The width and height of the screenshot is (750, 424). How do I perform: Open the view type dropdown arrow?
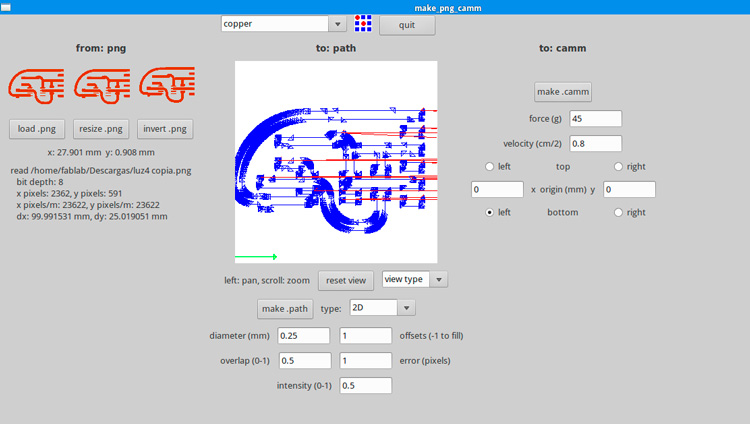tap(439, 279)
